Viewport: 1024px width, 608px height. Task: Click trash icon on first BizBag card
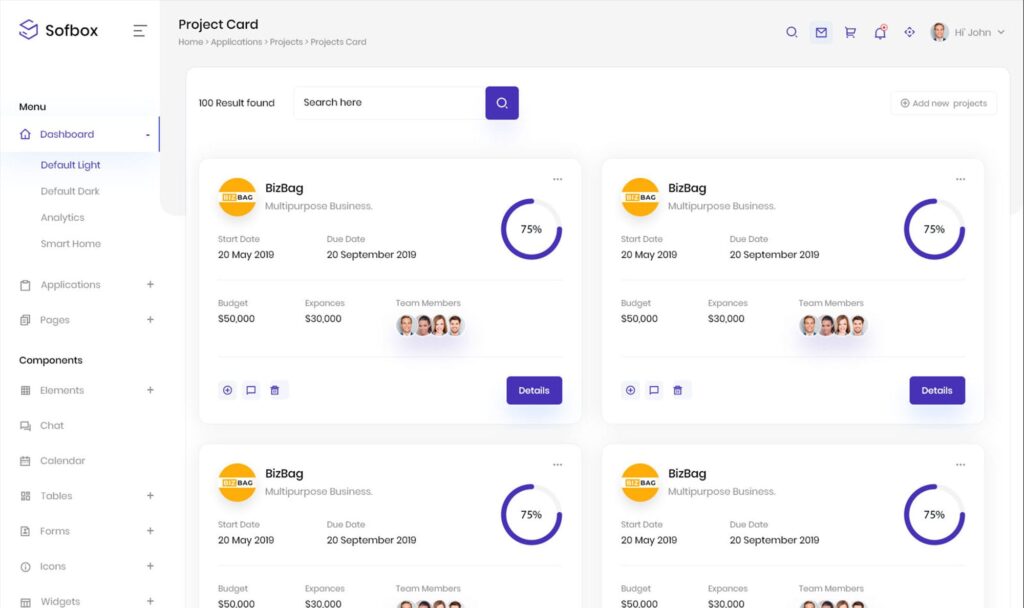coord(275,390)
